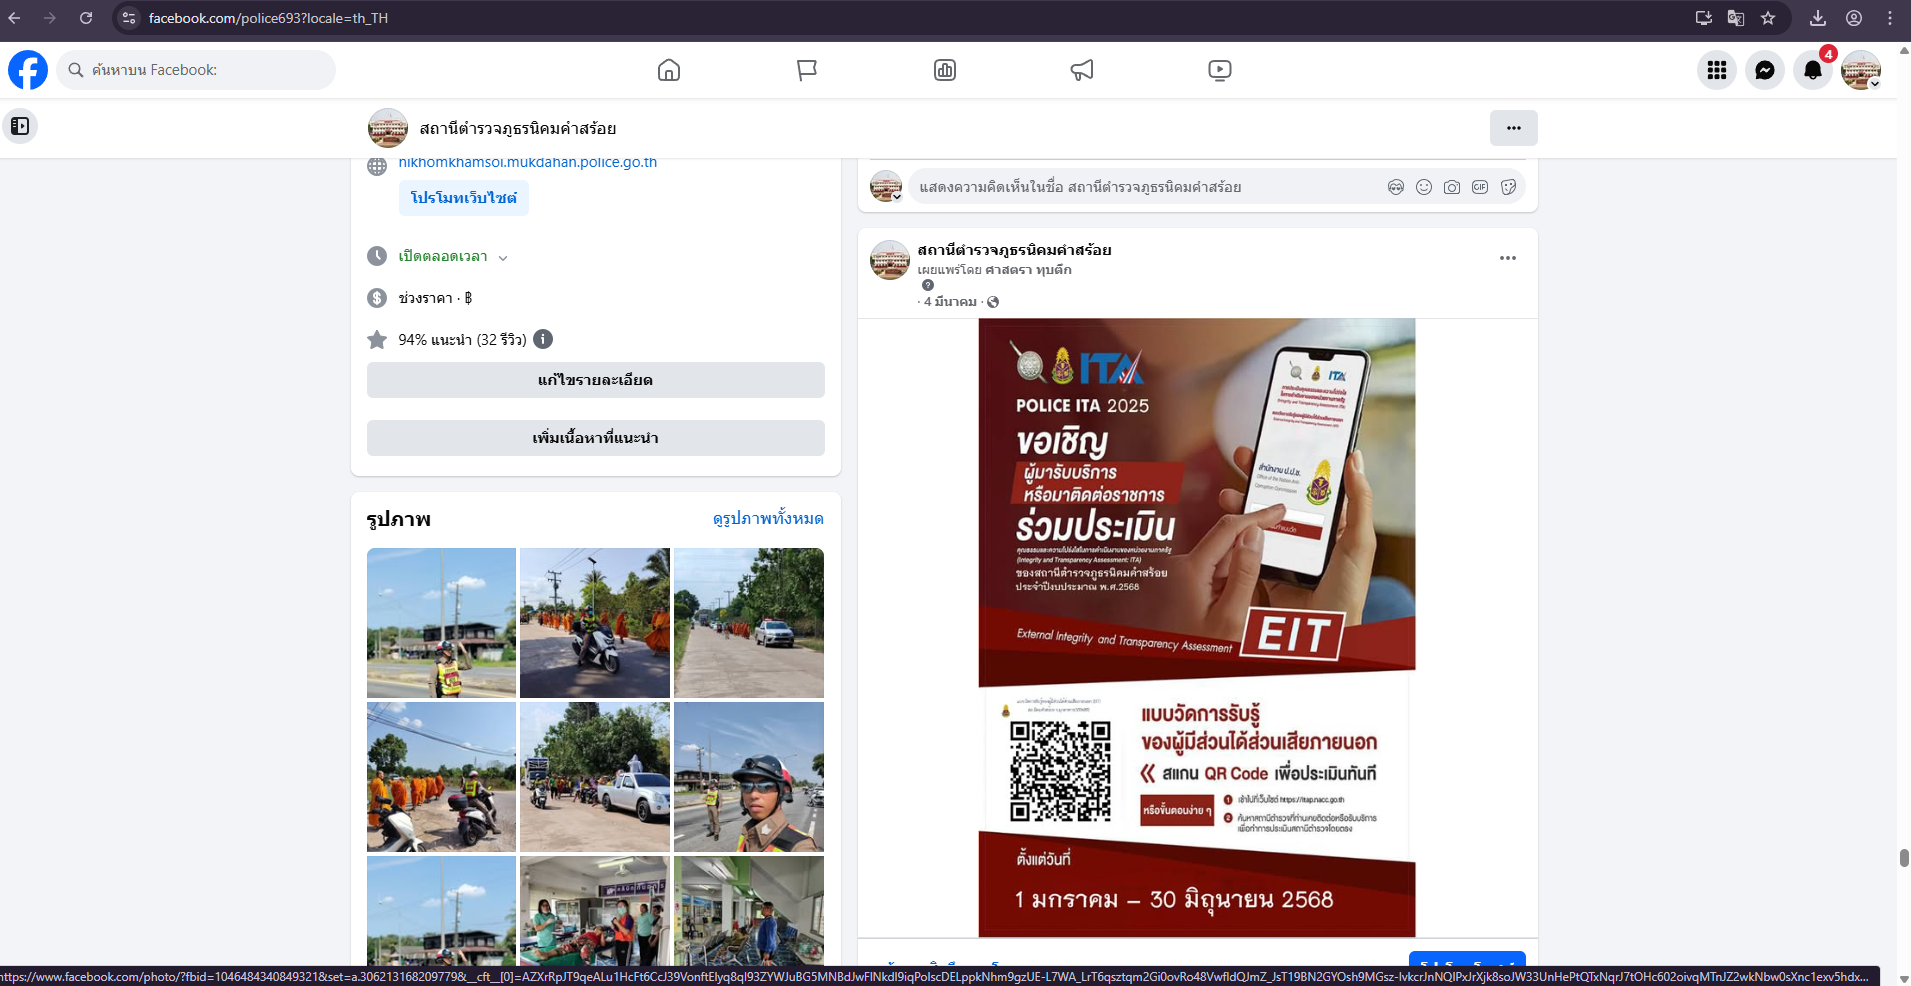Image resolution: width=1911 pixels, height=986 pixels.
Task: Toggle the left sidebar panel
Action: (20, 126)
